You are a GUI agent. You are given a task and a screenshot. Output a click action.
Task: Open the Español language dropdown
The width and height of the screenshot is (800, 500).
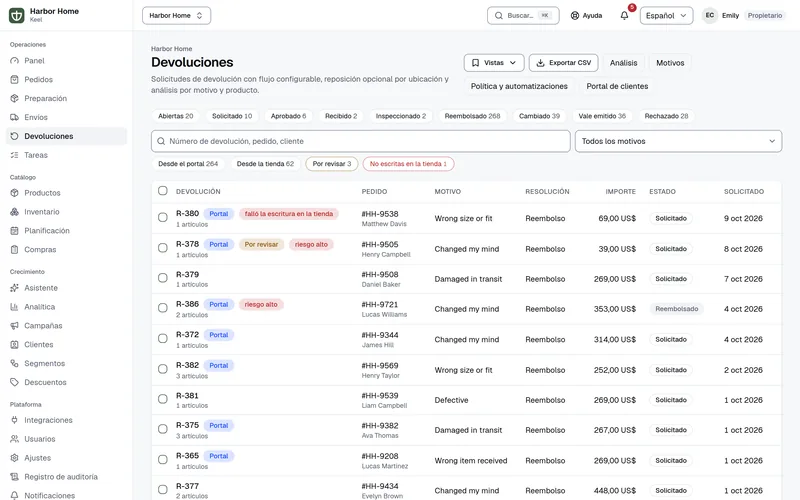(666, 15)
